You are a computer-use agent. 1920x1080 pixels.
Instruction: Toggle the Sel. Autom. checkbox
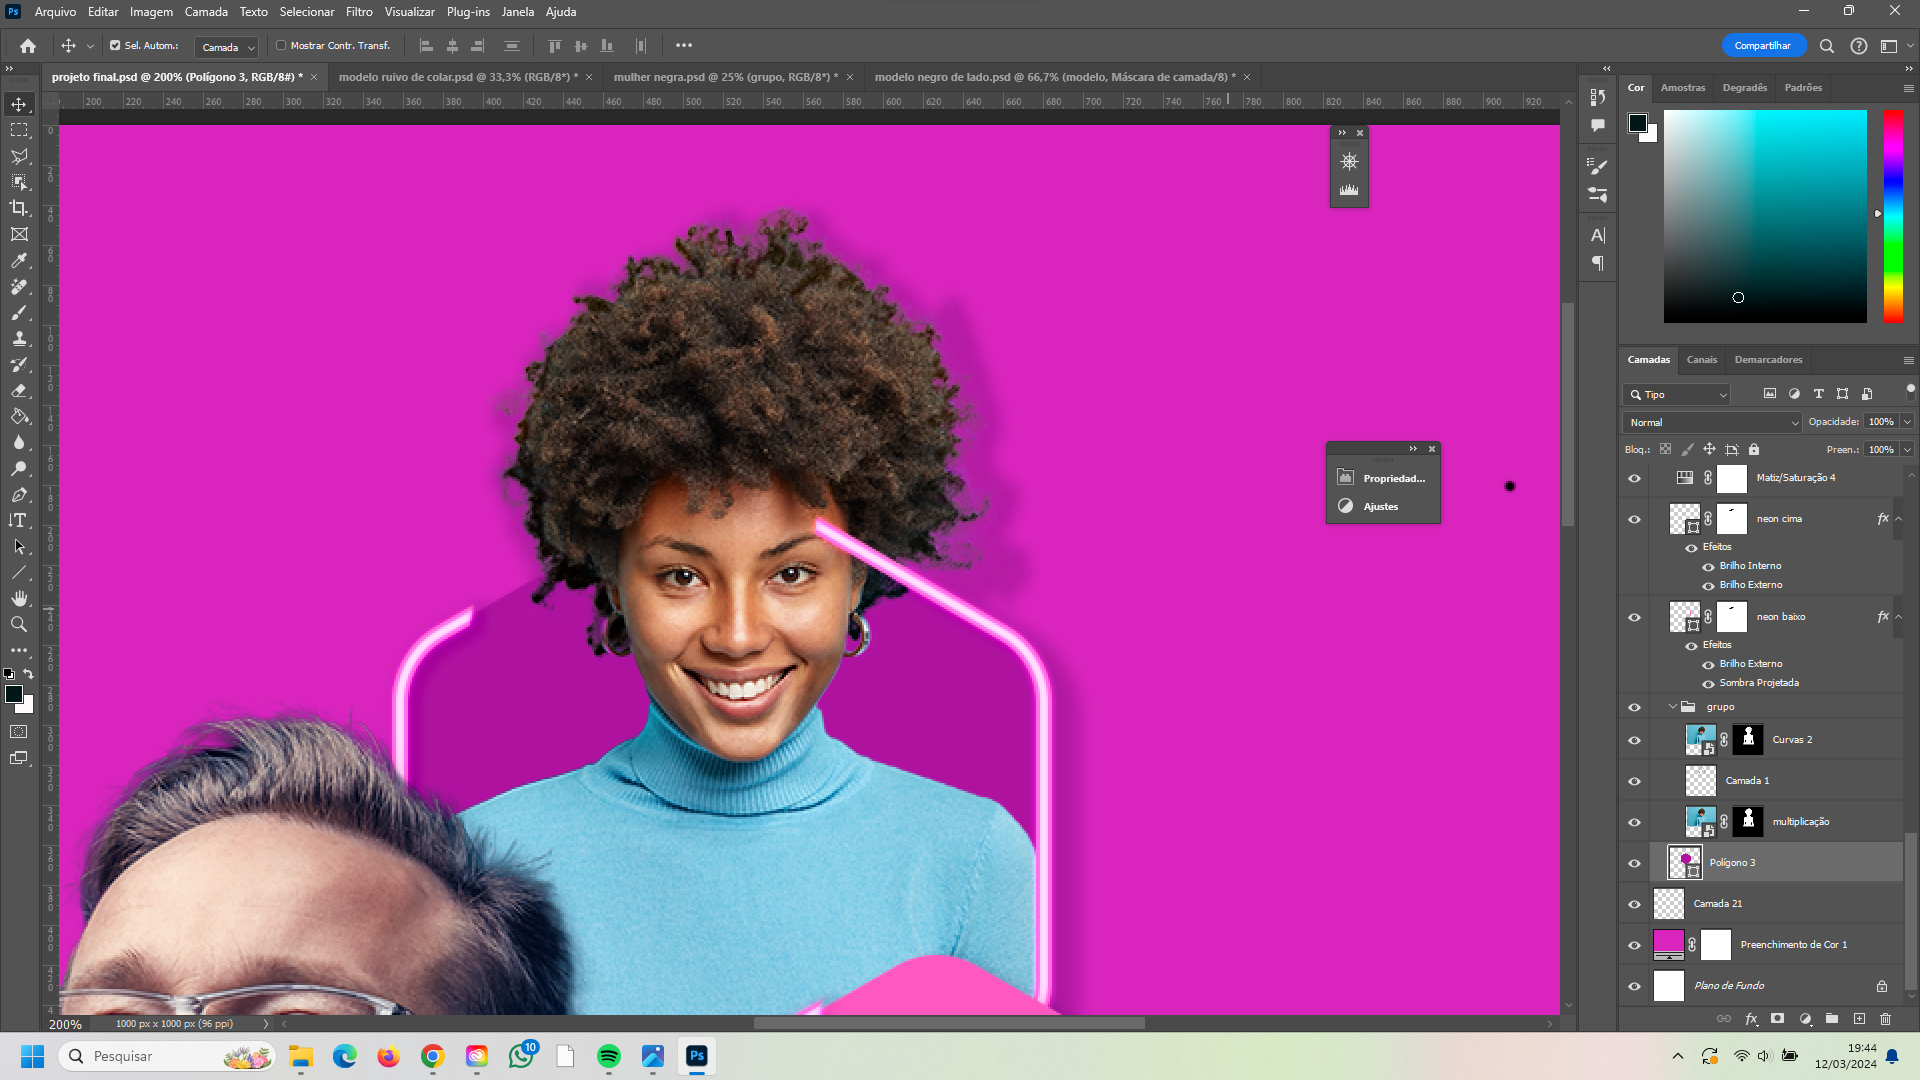(115, 45)
